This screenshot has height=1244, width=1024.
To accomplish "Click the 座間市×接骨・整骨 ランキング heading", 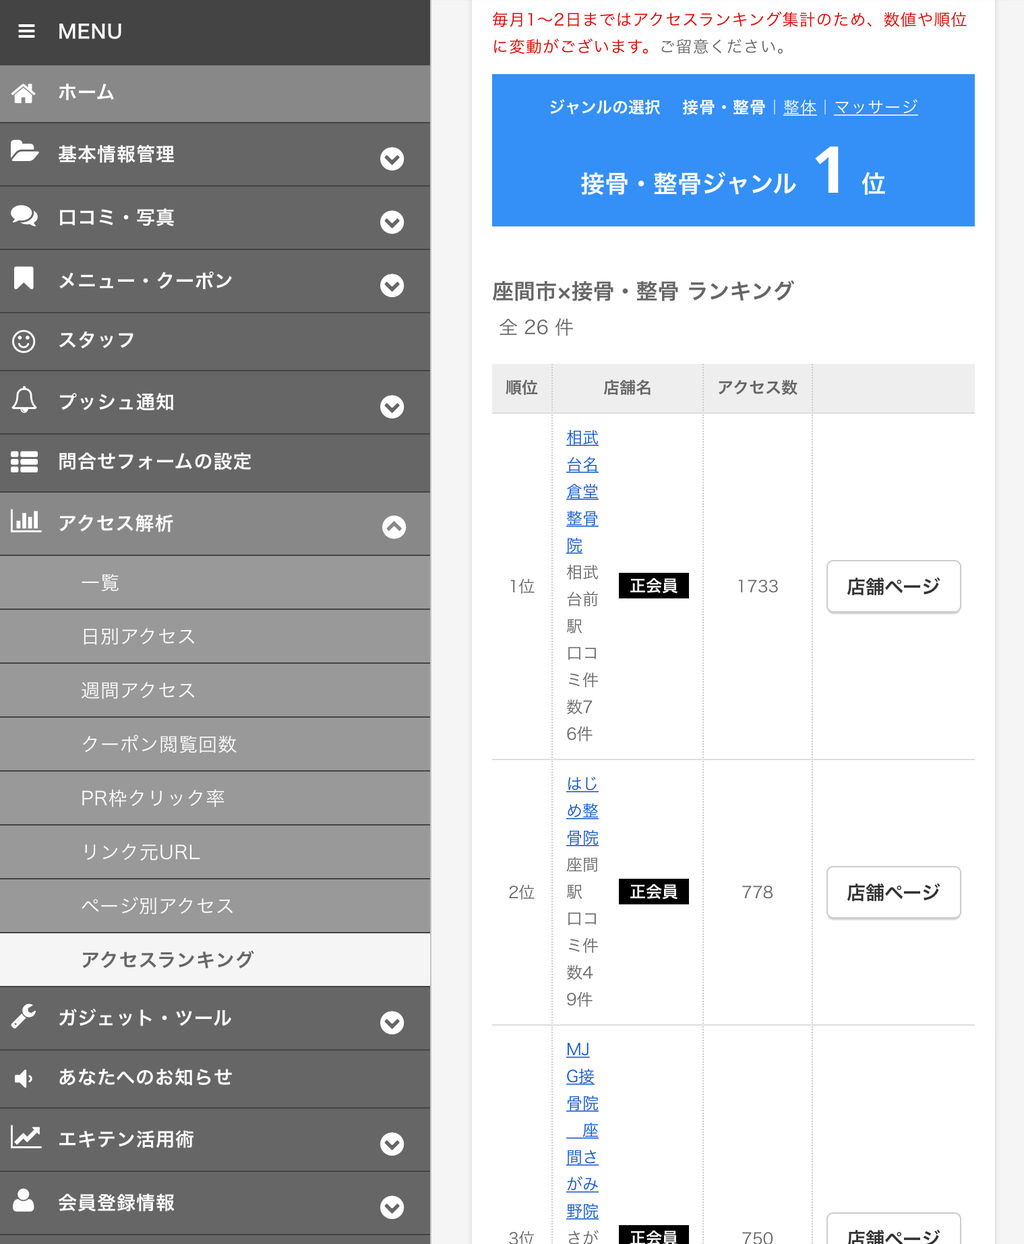I will pos(643,291).
